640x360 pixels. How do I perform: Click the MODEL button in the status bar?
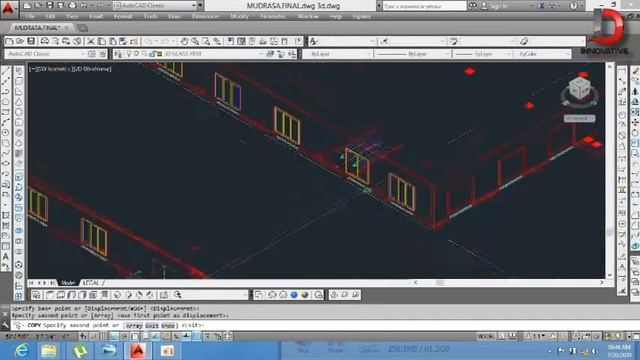[486, 336]
